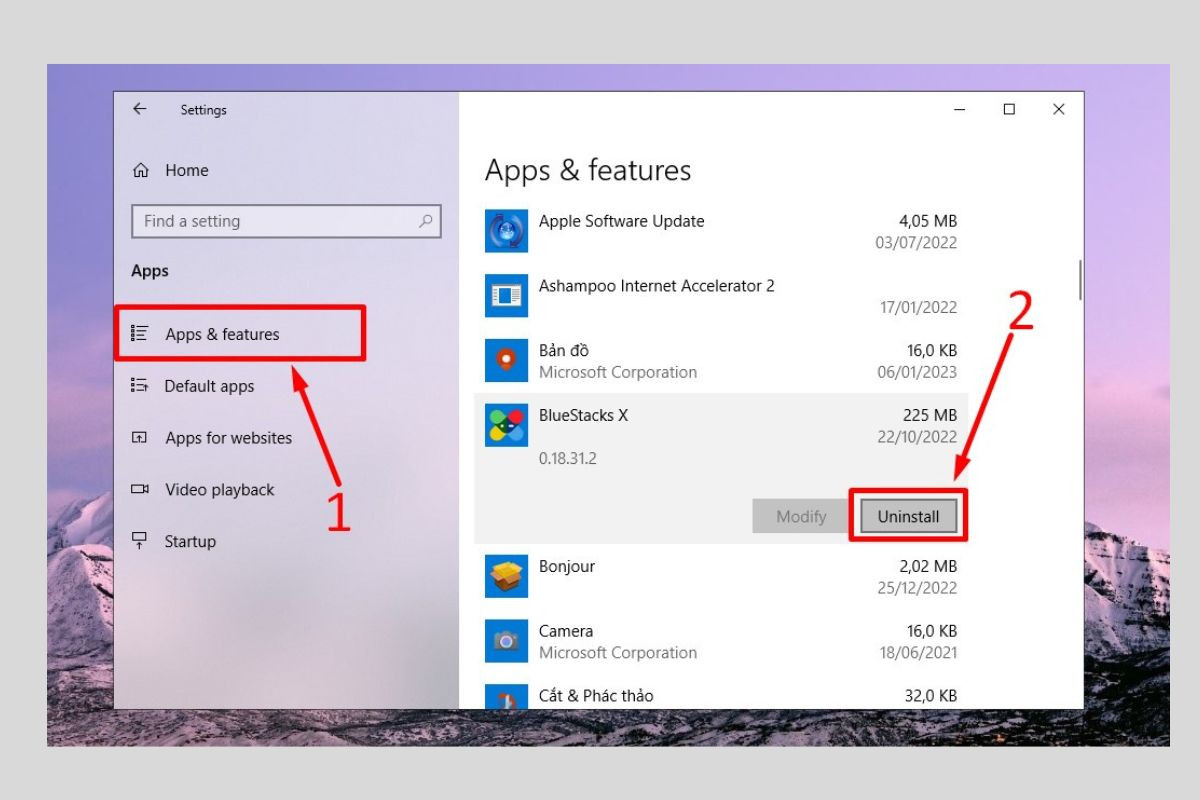Viewport: 1200px width, 800px height.
Task: Select the Cắt & Phác thảo app name
Action: coord(596,696)
